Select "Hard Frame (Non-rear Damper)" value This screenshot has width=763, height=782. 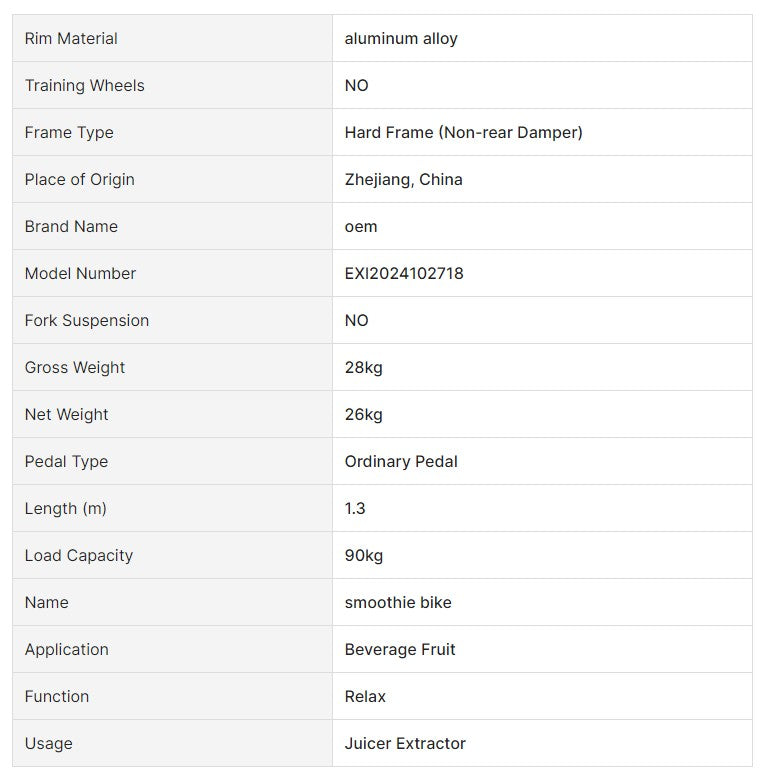pos(463,133)
